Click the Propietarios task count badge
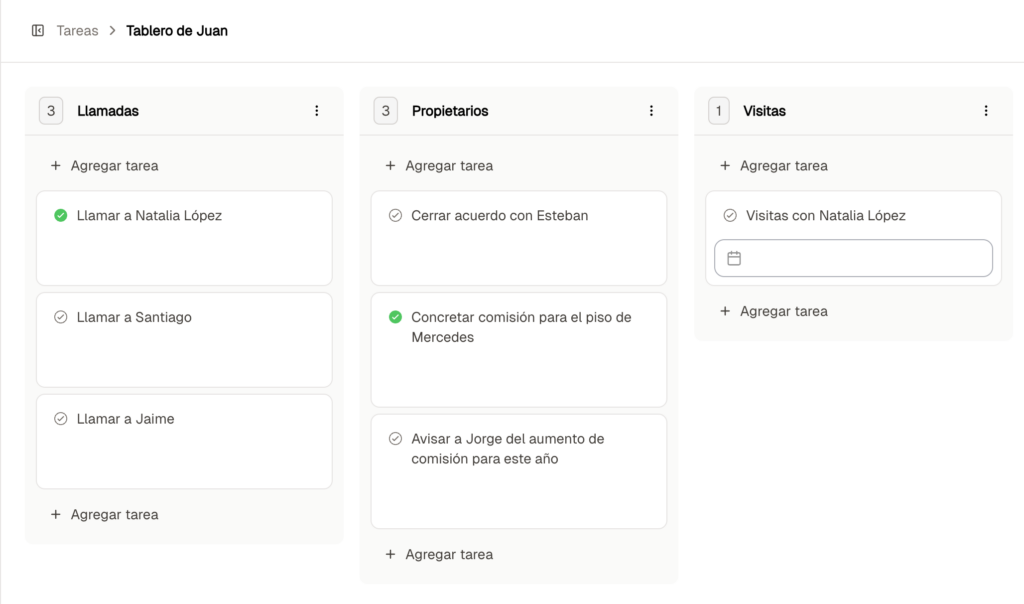 386,111
